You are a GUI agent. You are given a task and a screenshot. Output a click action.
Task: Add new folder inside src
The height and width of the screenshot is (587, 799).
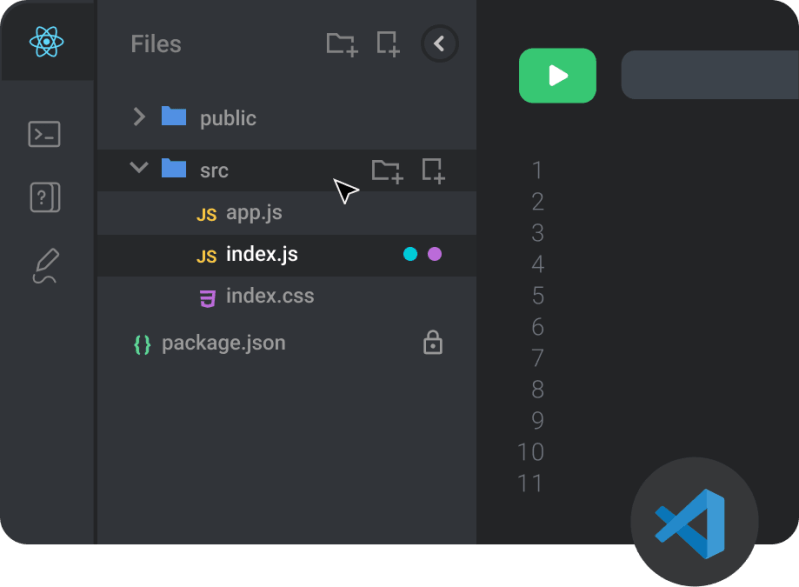(x=387, y=171)
